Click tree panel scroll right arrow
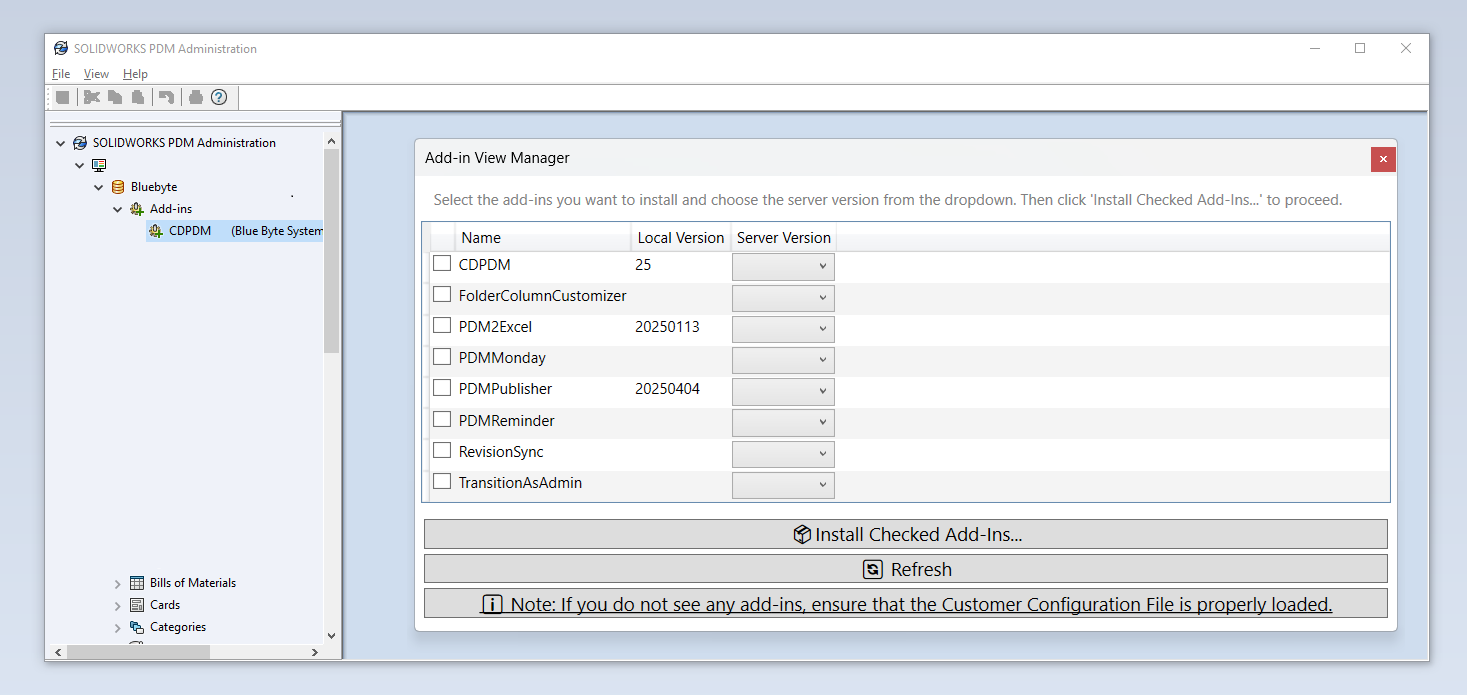Screen dimensions: 1467x695 tap(314, 652)
